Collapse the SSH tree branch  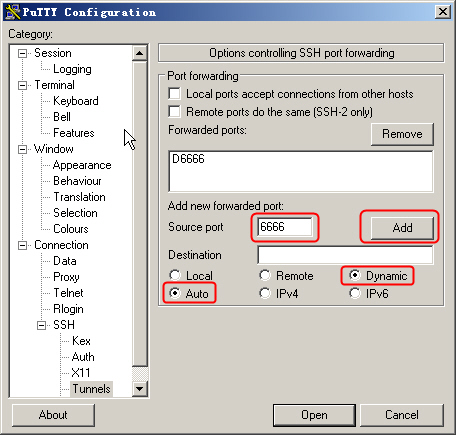41,325
